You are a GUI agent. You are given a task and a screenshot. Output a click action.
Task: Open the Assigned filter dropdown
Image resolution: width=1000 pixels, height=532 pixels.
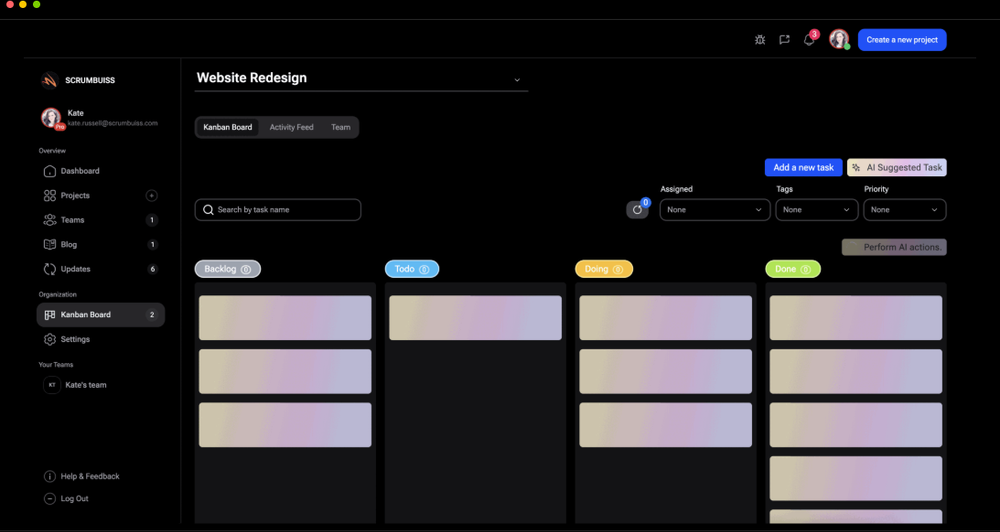(714, 210)
